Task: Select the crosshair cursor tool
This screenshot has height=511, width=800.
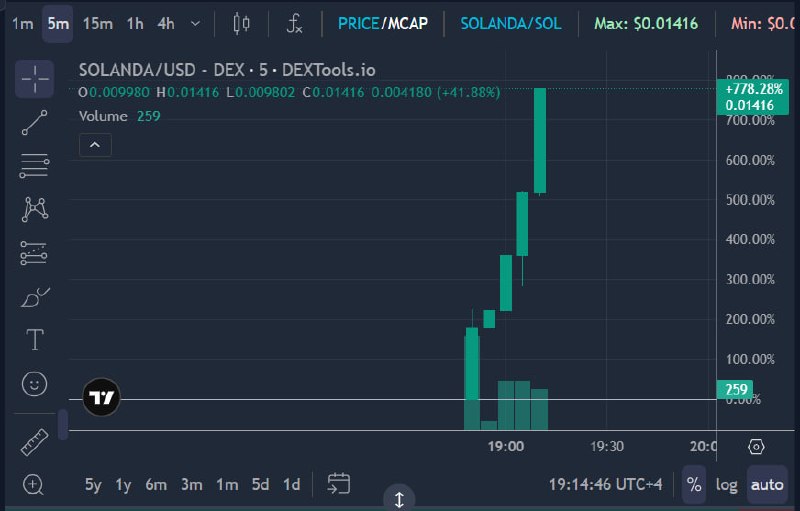Action: [35, 79]
